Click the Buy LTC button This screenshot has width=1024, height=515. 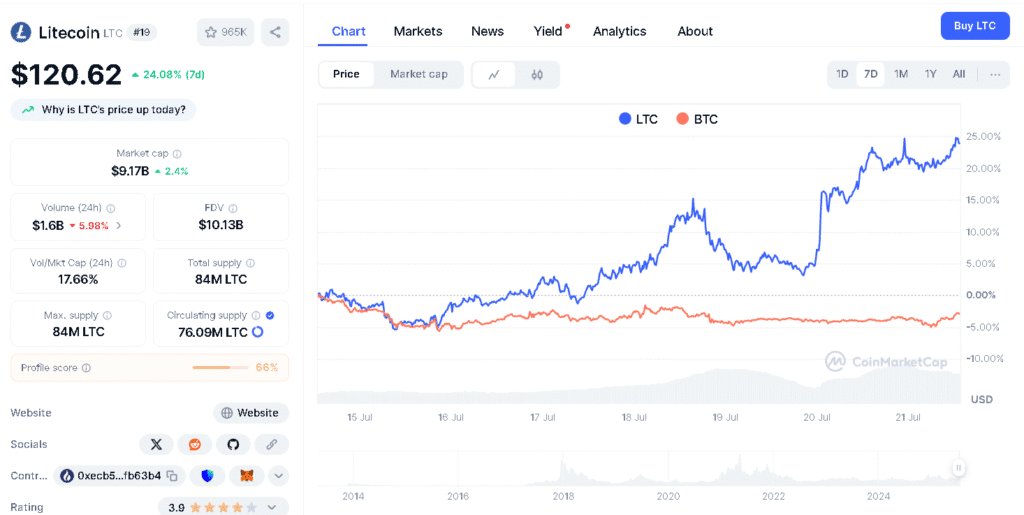[x=975, y=26]
